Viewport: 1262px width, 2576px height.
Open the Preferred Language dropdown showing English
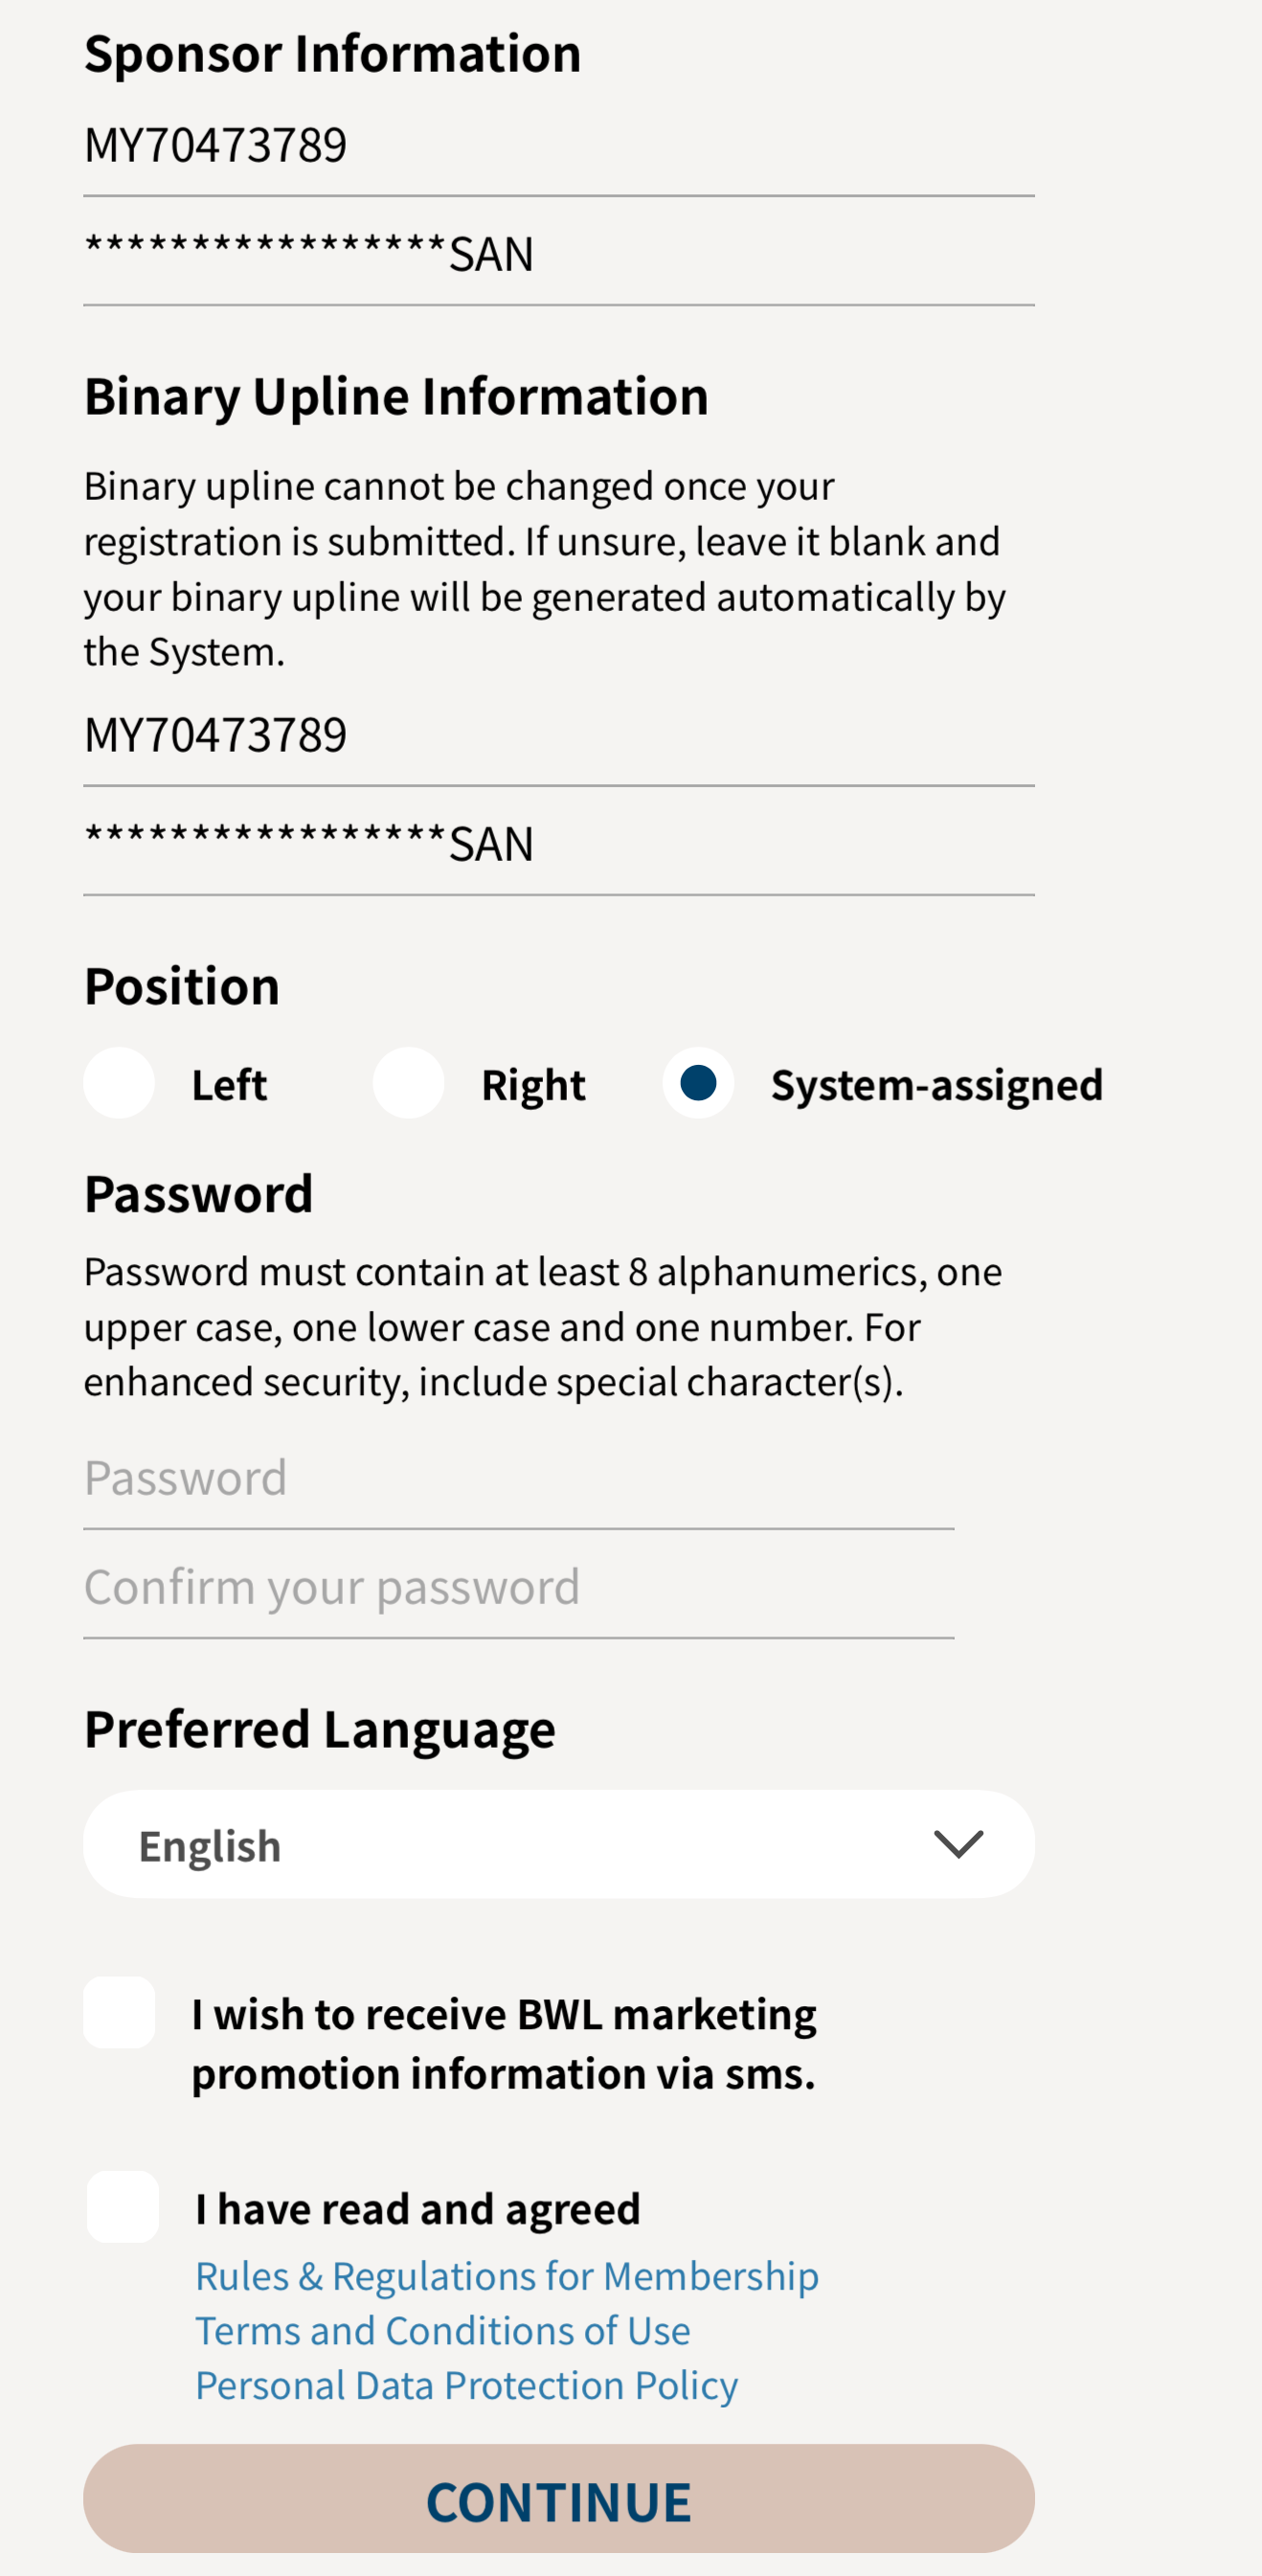(x=558, y=1844)
